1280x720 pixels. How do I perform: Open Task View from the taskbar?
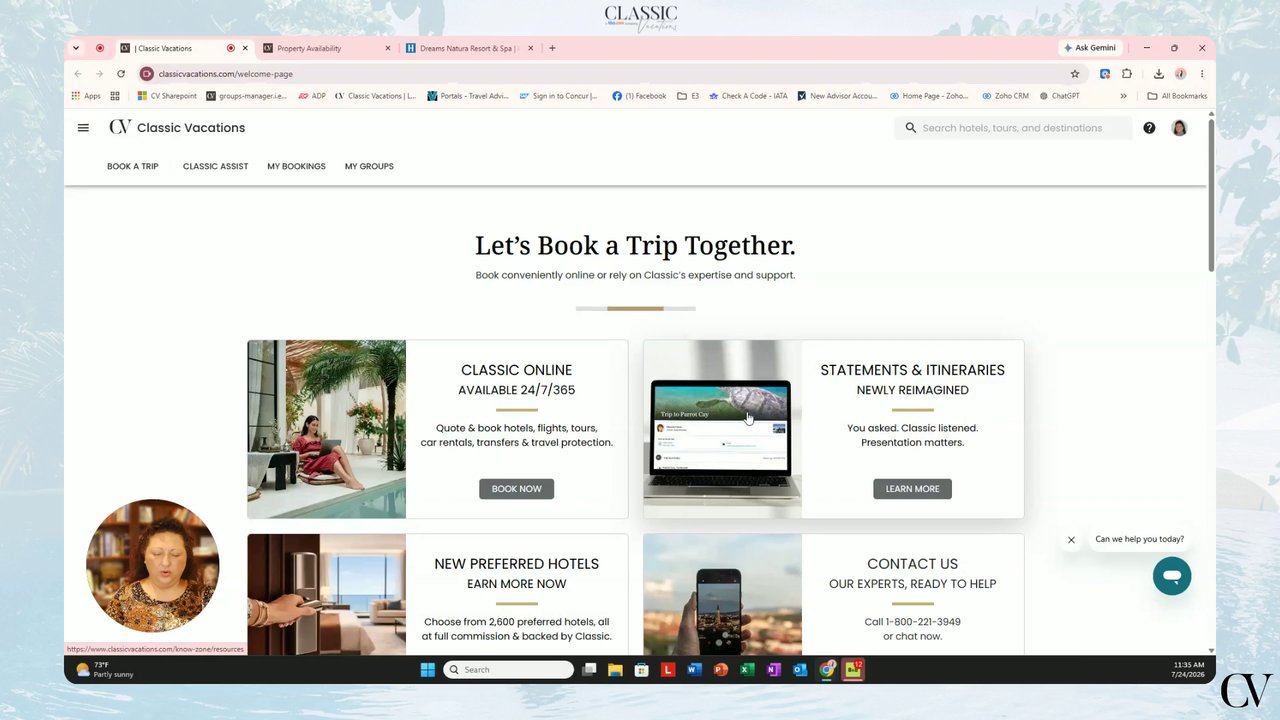[589, 670]
